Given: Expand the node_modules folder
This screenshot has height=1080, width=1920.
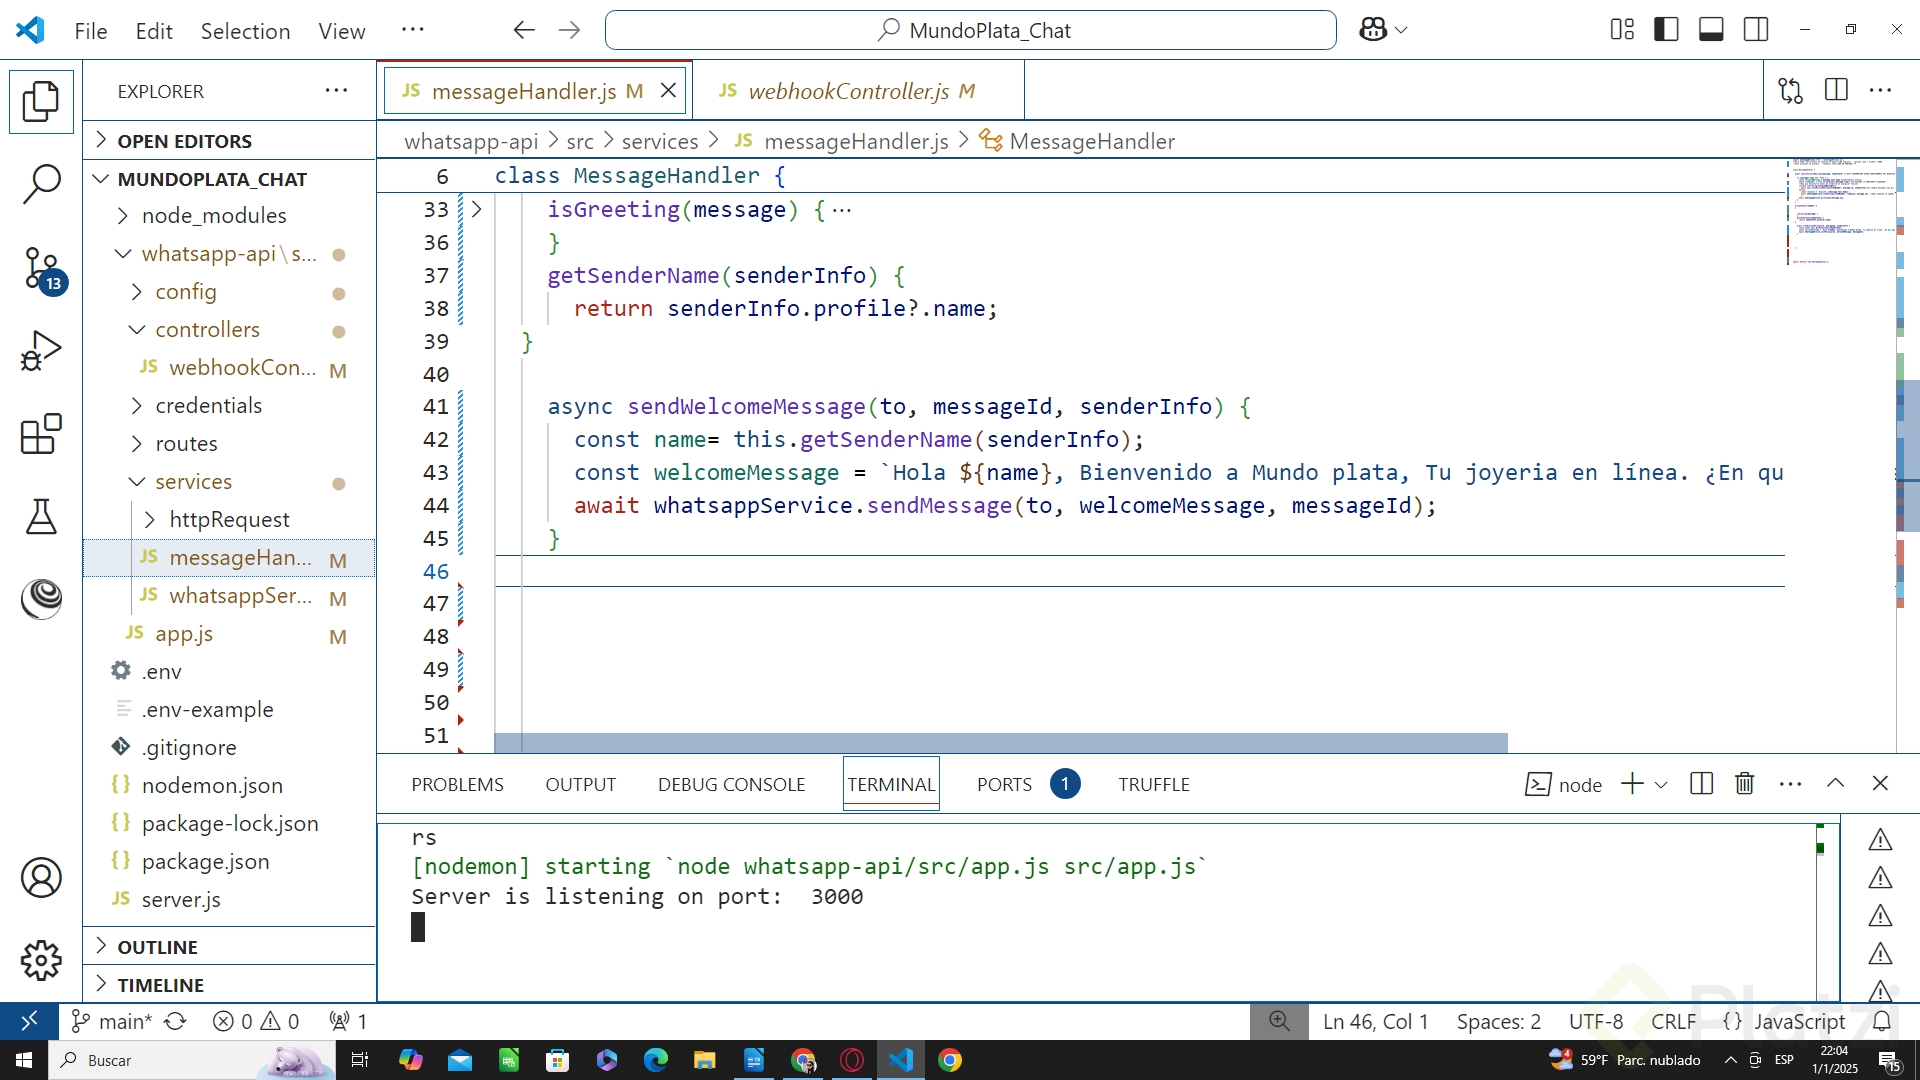Looking at the screenshot, I should 213,216.
